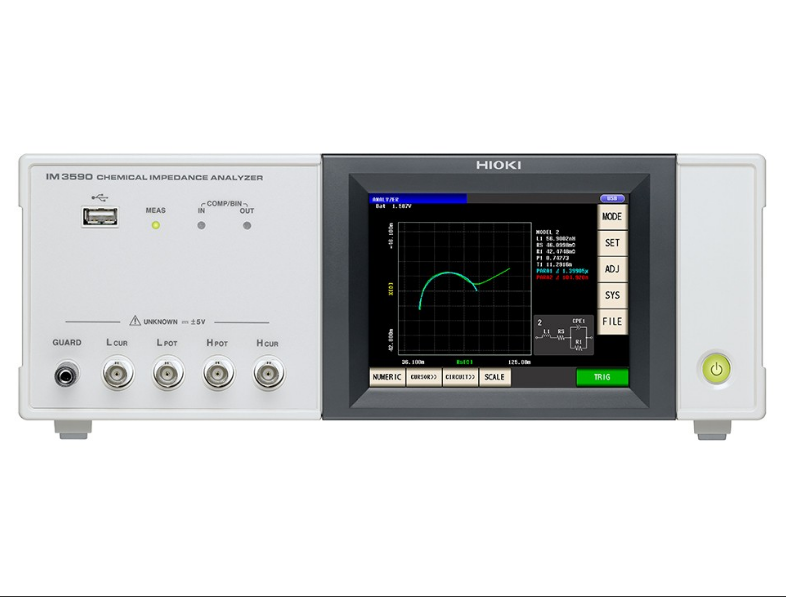
Task: Select the H CUR BNC connector
Action: (x=267, y=375)
